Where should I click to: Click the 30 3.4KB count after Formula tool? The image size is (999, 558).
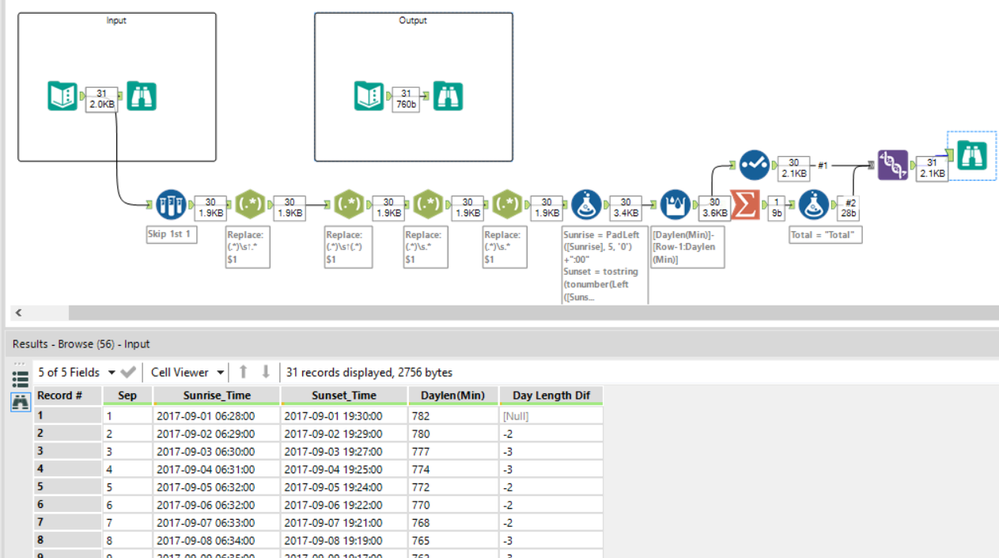tap(626, 208)
